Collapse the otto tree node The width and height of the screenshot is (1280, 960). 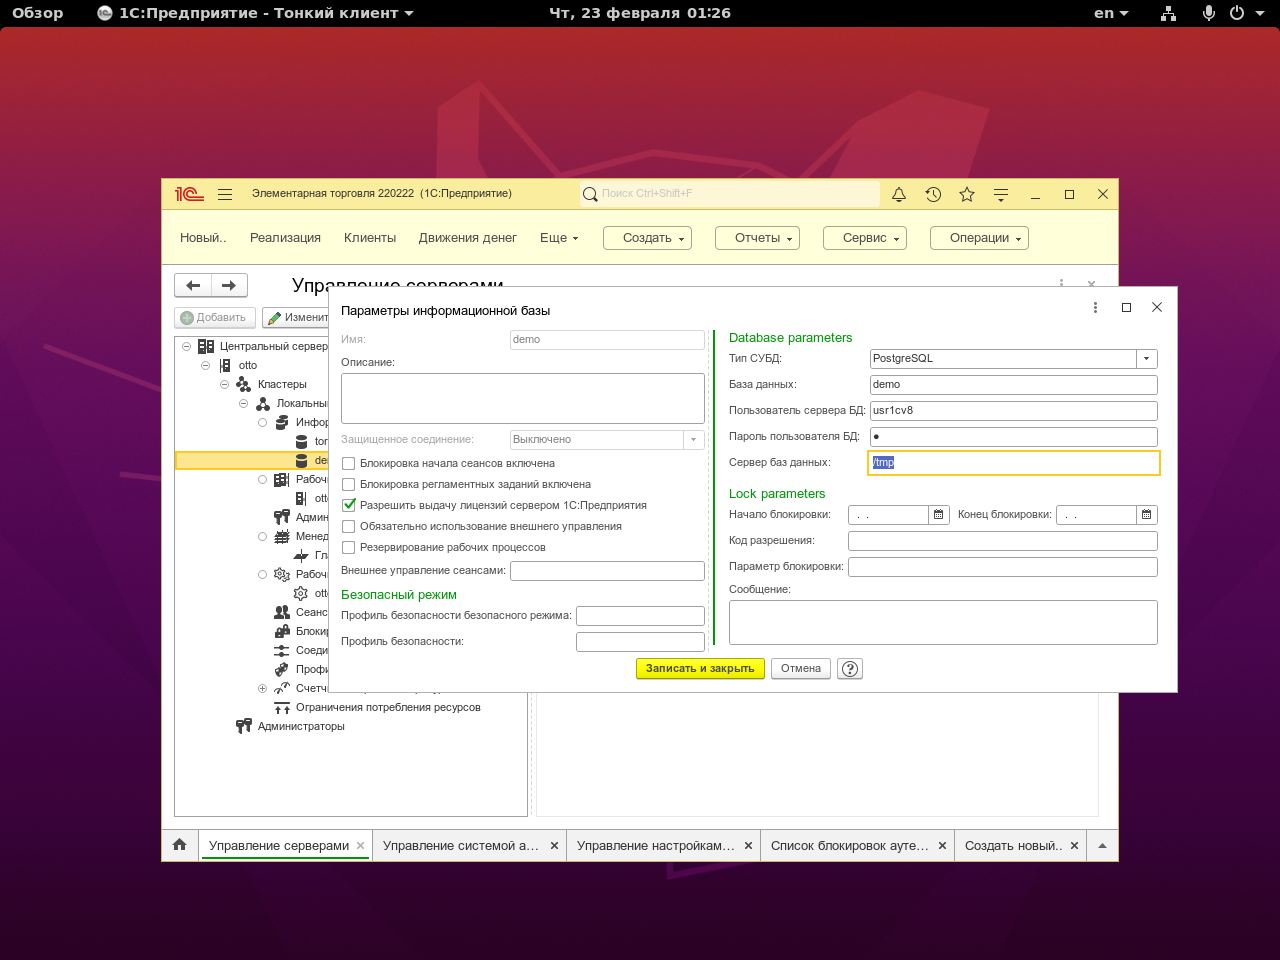tap(206, 365)
